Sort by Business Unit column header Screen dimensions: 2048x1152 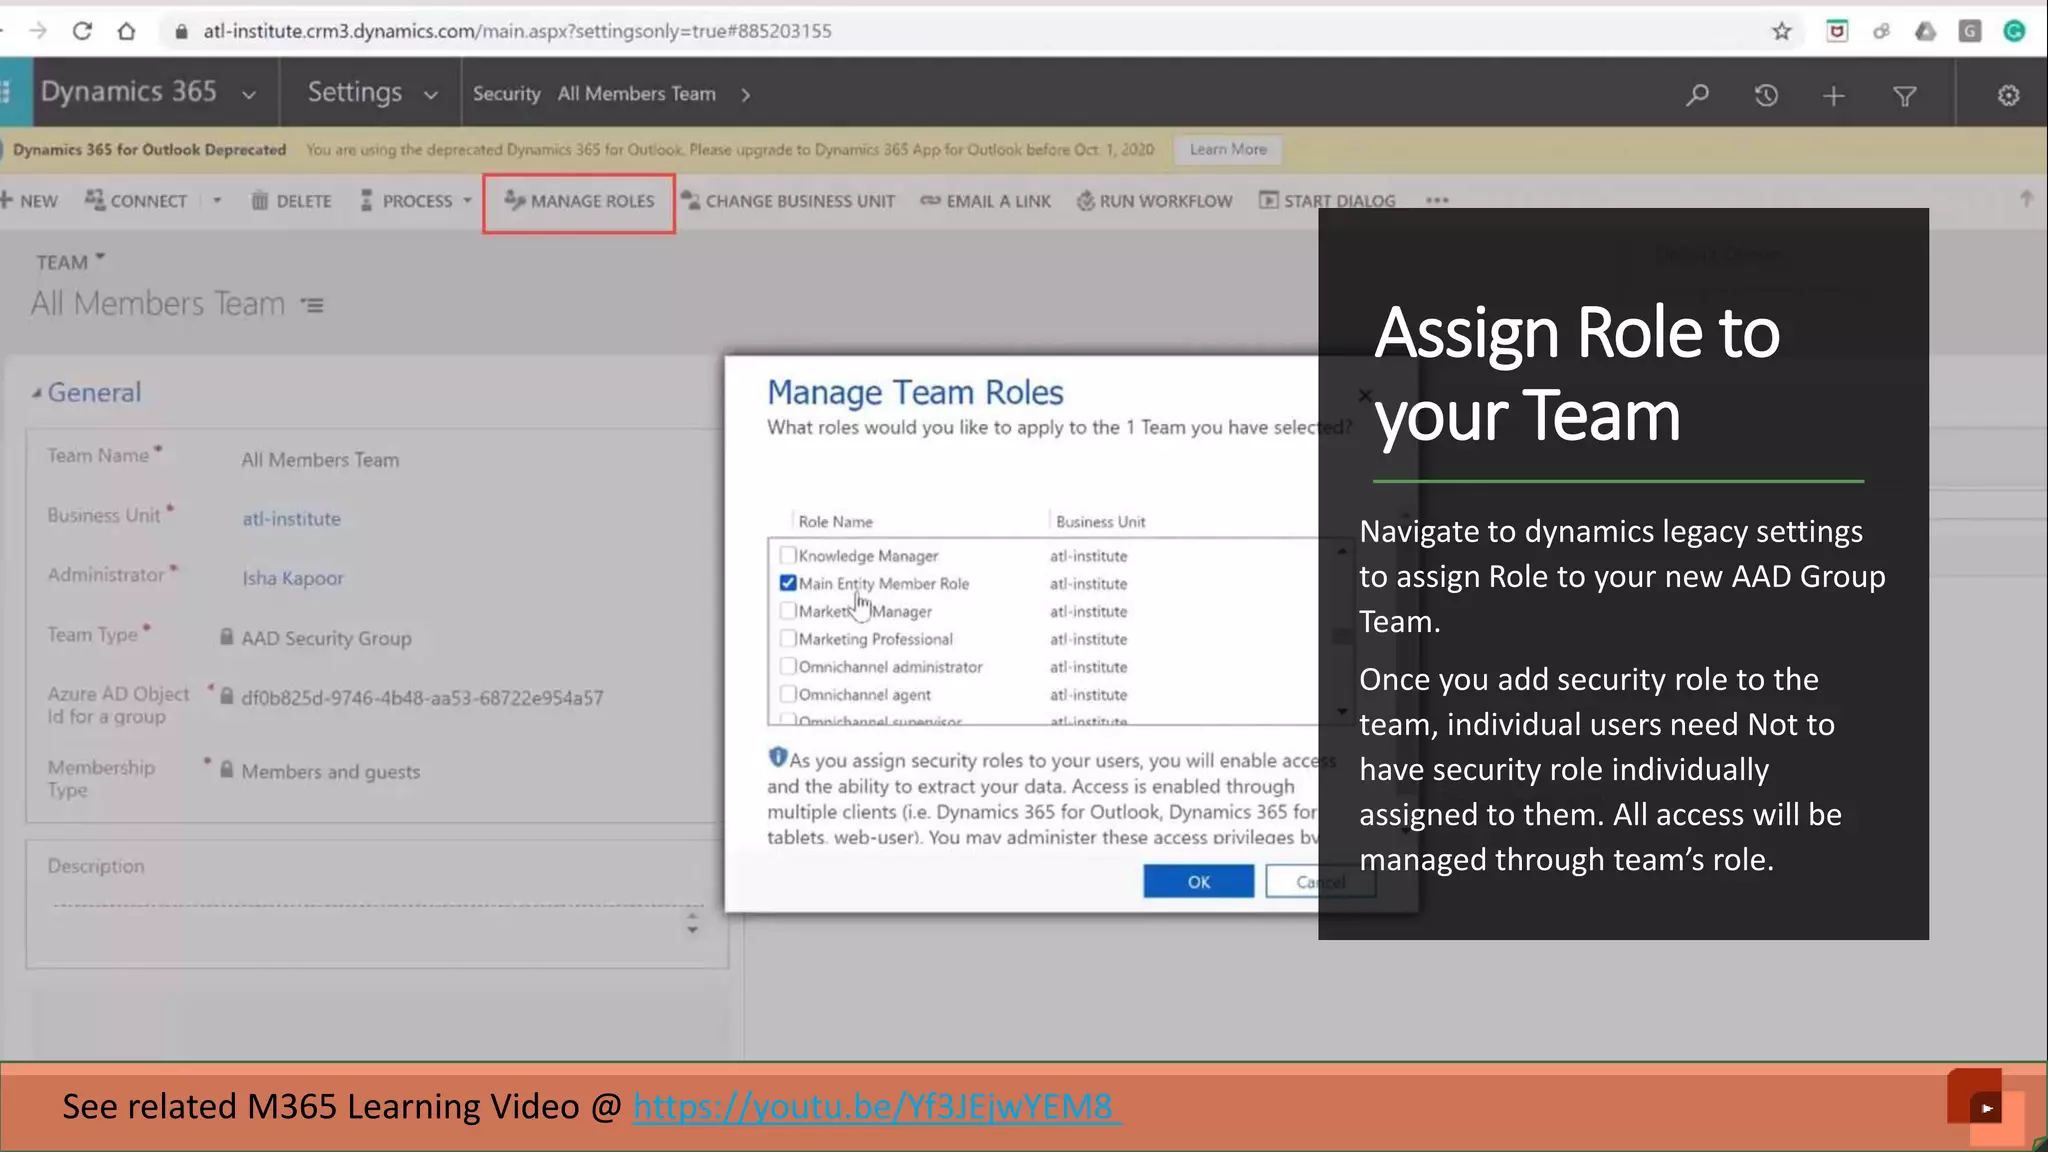(x=1100, y=522)
